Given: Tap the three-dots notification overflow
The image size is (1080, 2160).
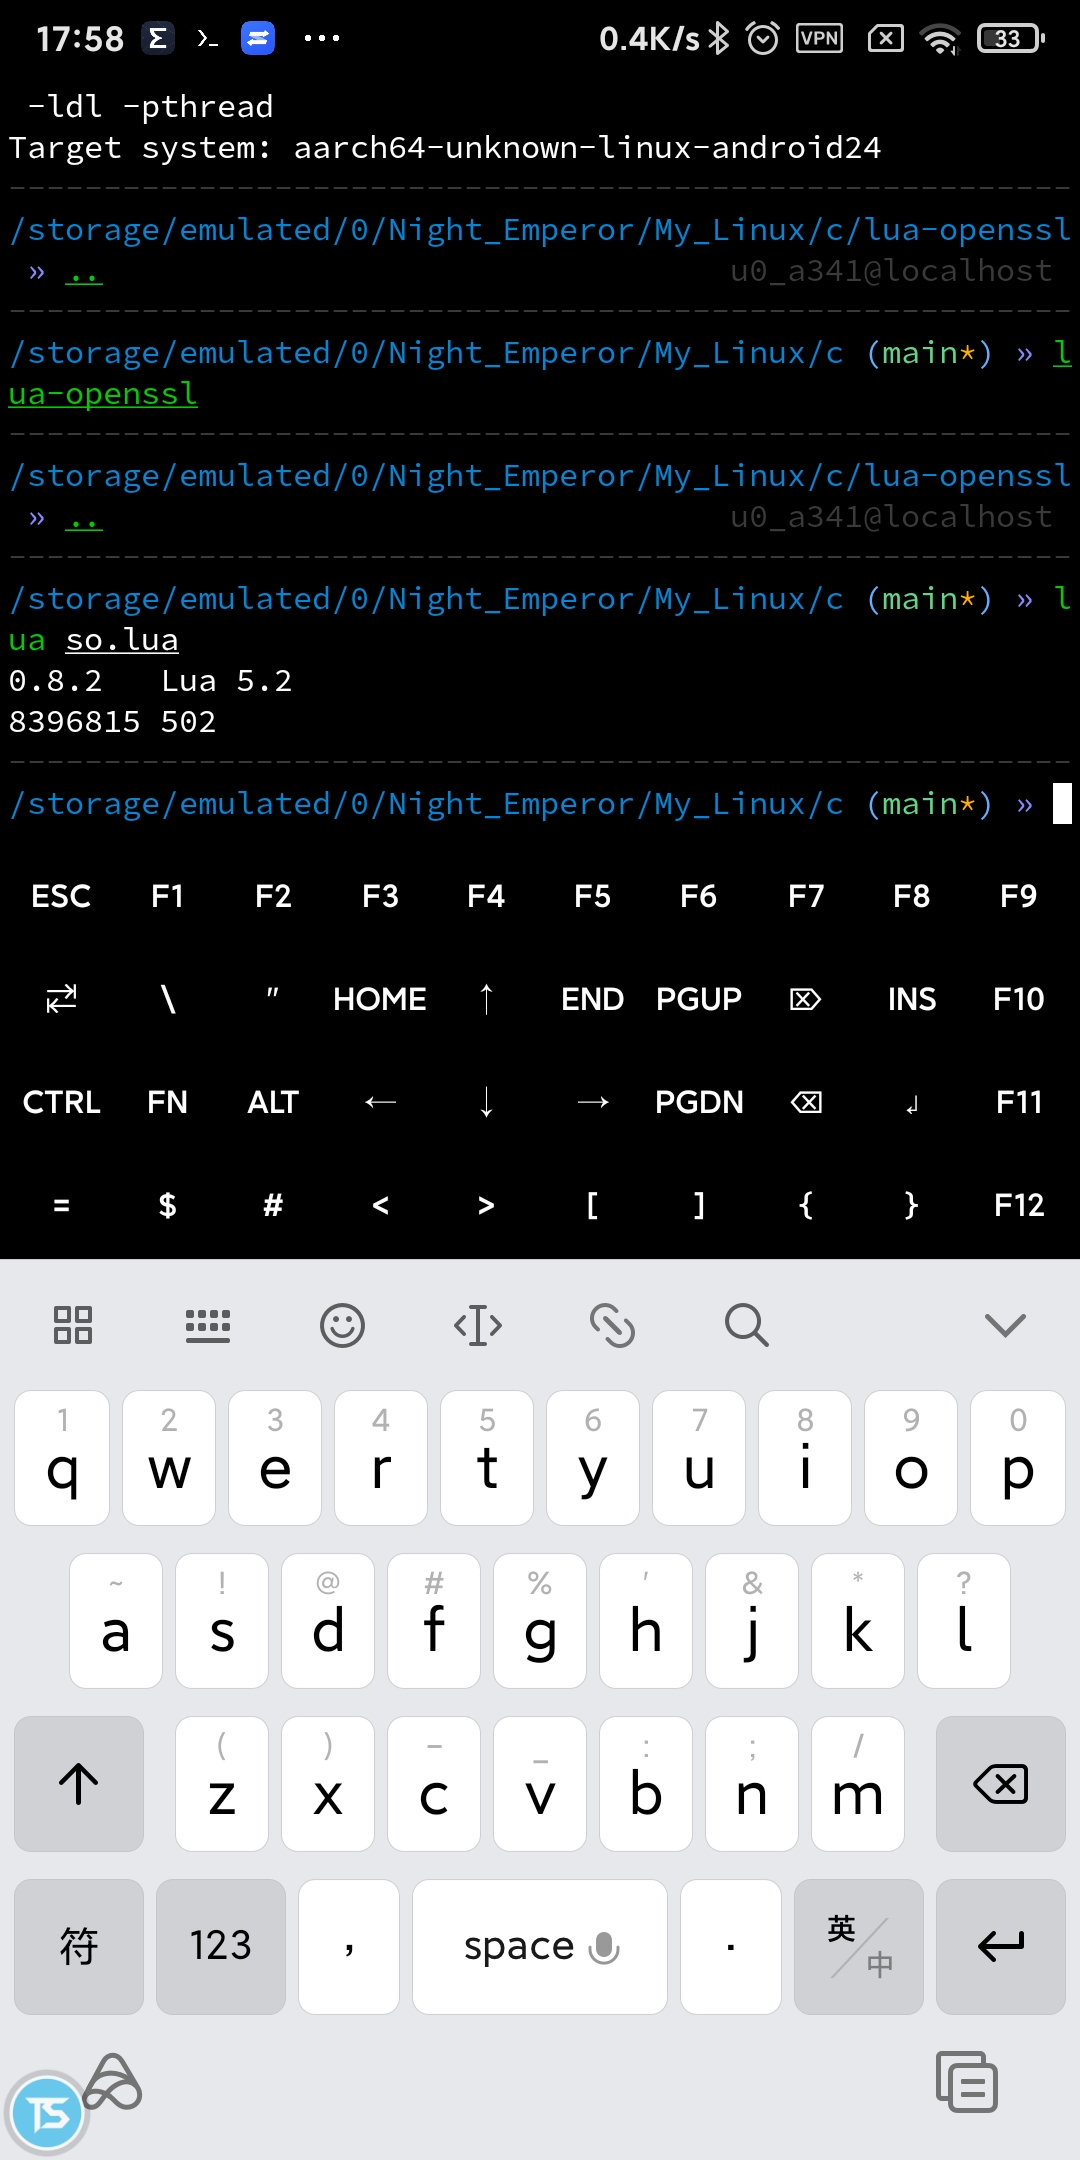Looking at the screenshot, I should click(321, 39).
